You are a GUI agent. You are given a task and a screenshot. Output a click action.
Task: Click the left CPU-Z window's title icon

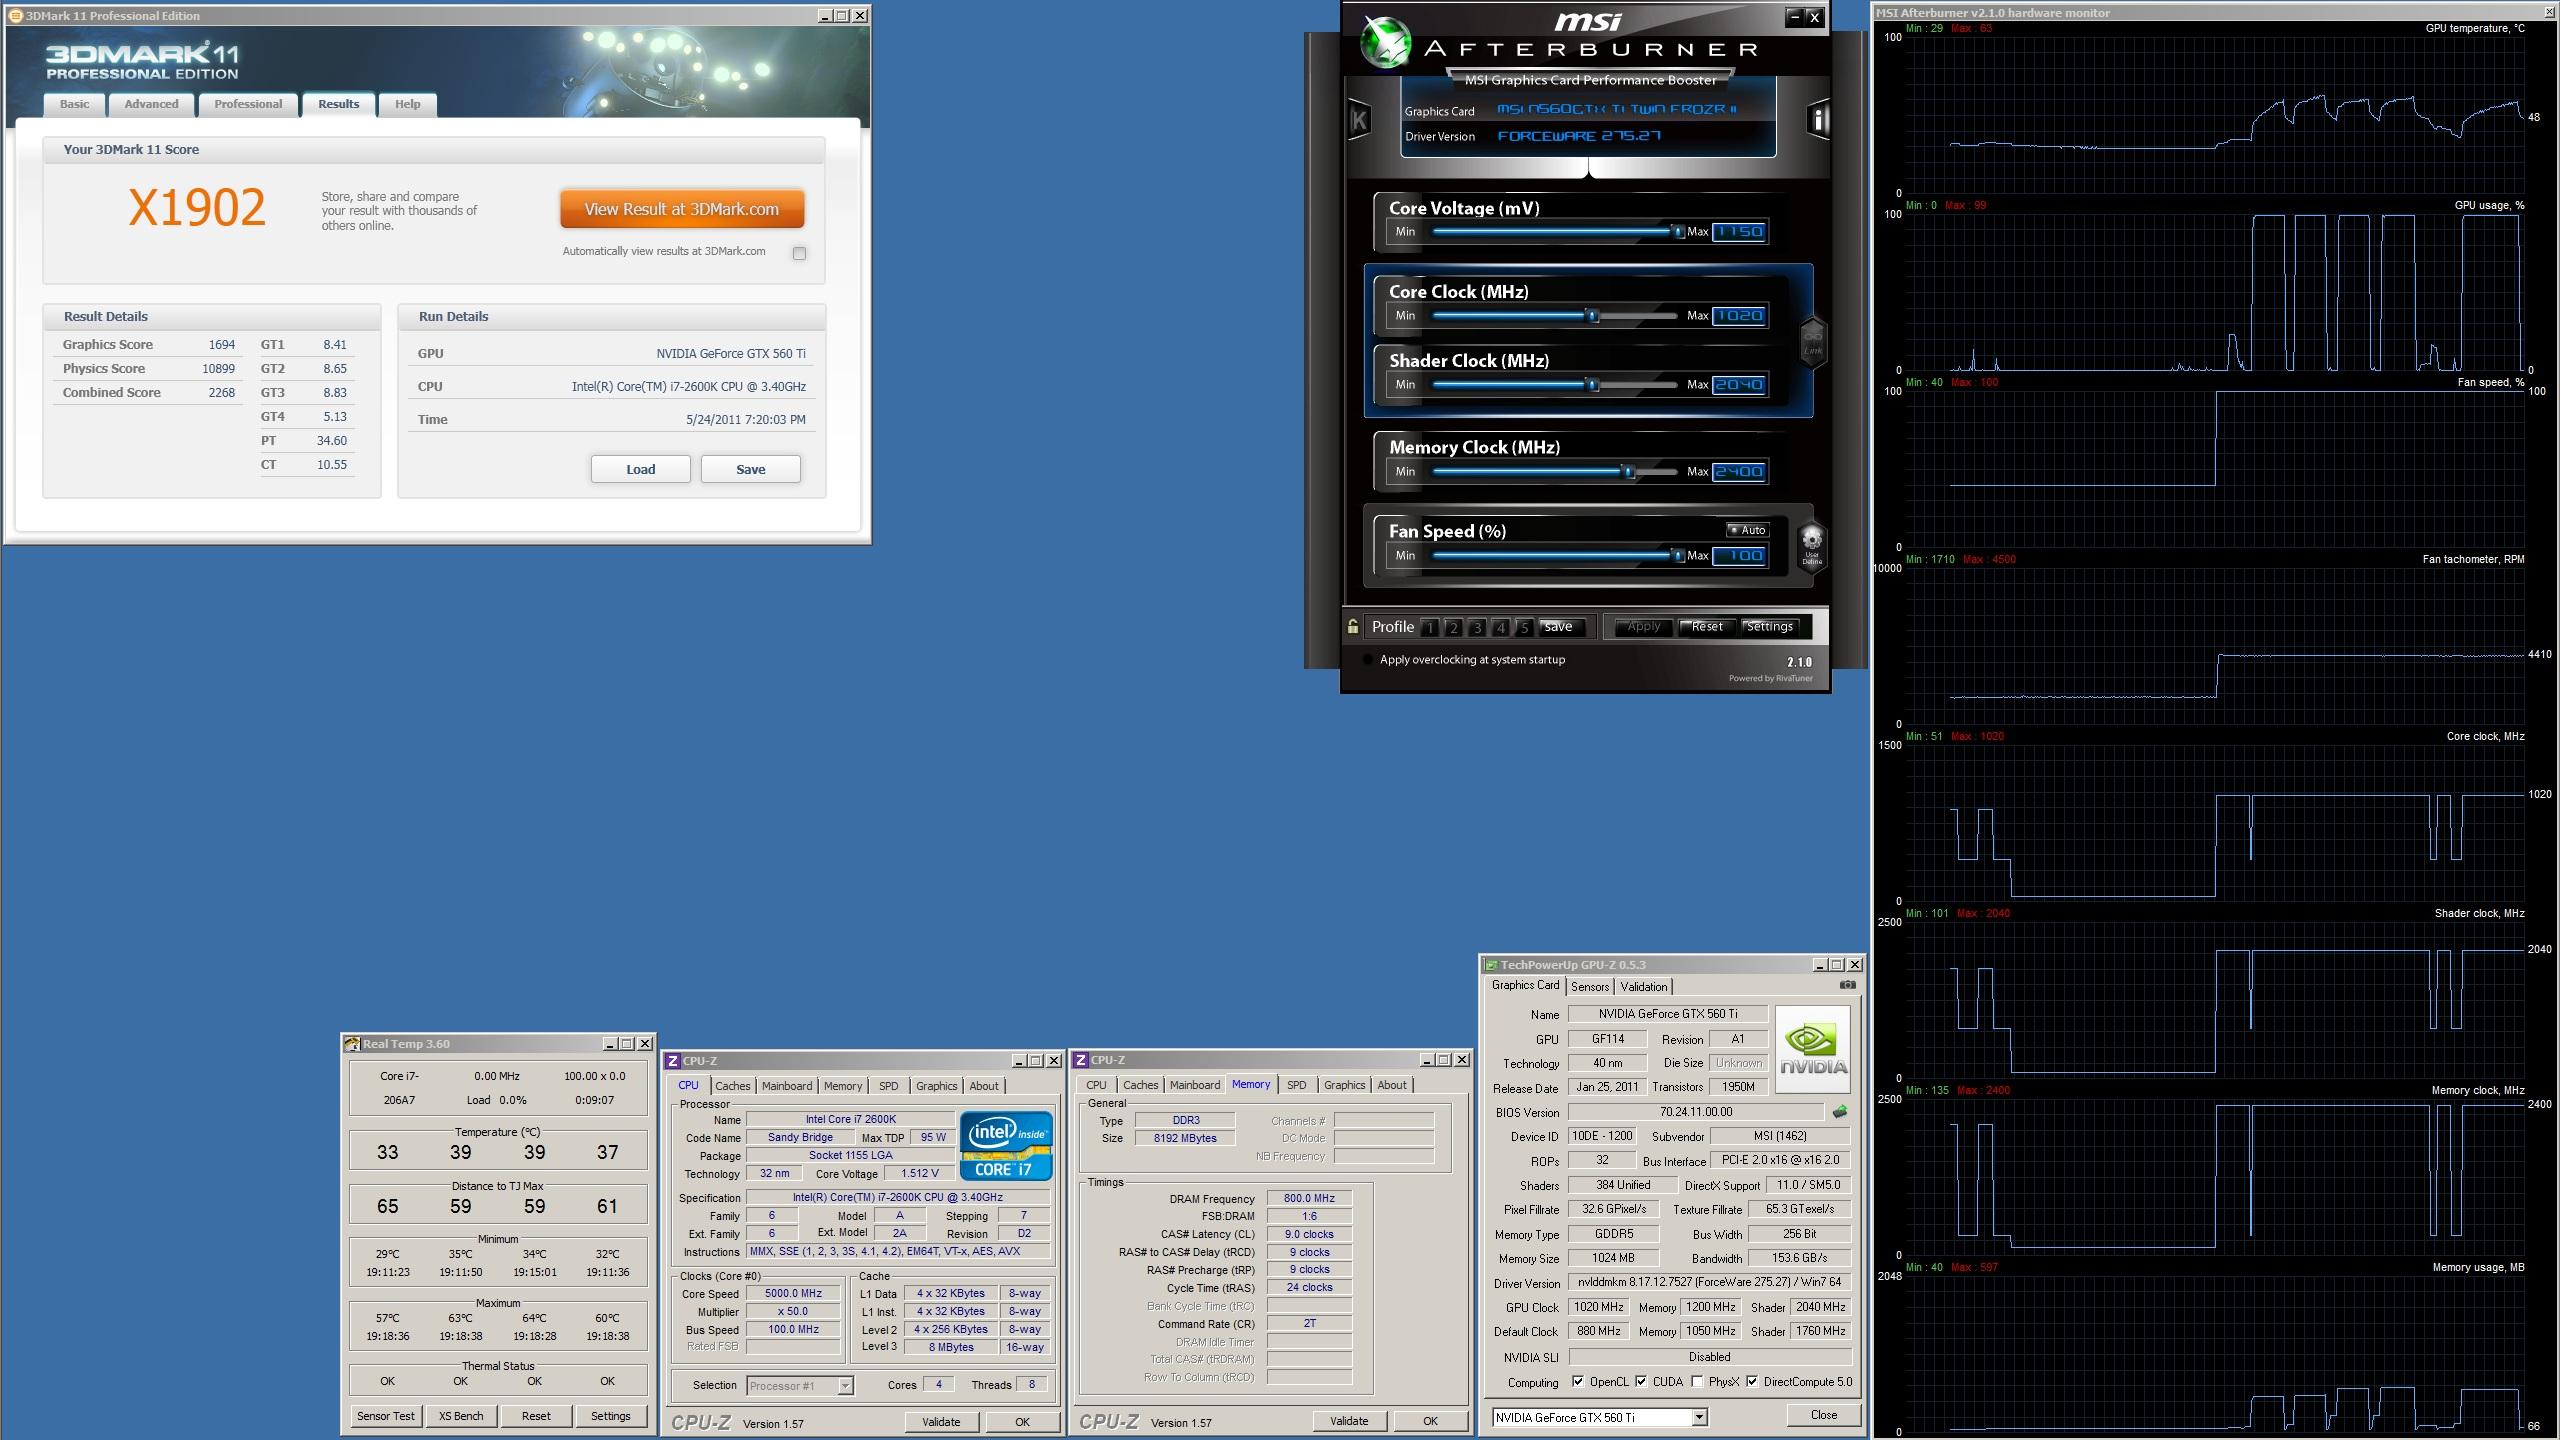(x=673, y=1061)
